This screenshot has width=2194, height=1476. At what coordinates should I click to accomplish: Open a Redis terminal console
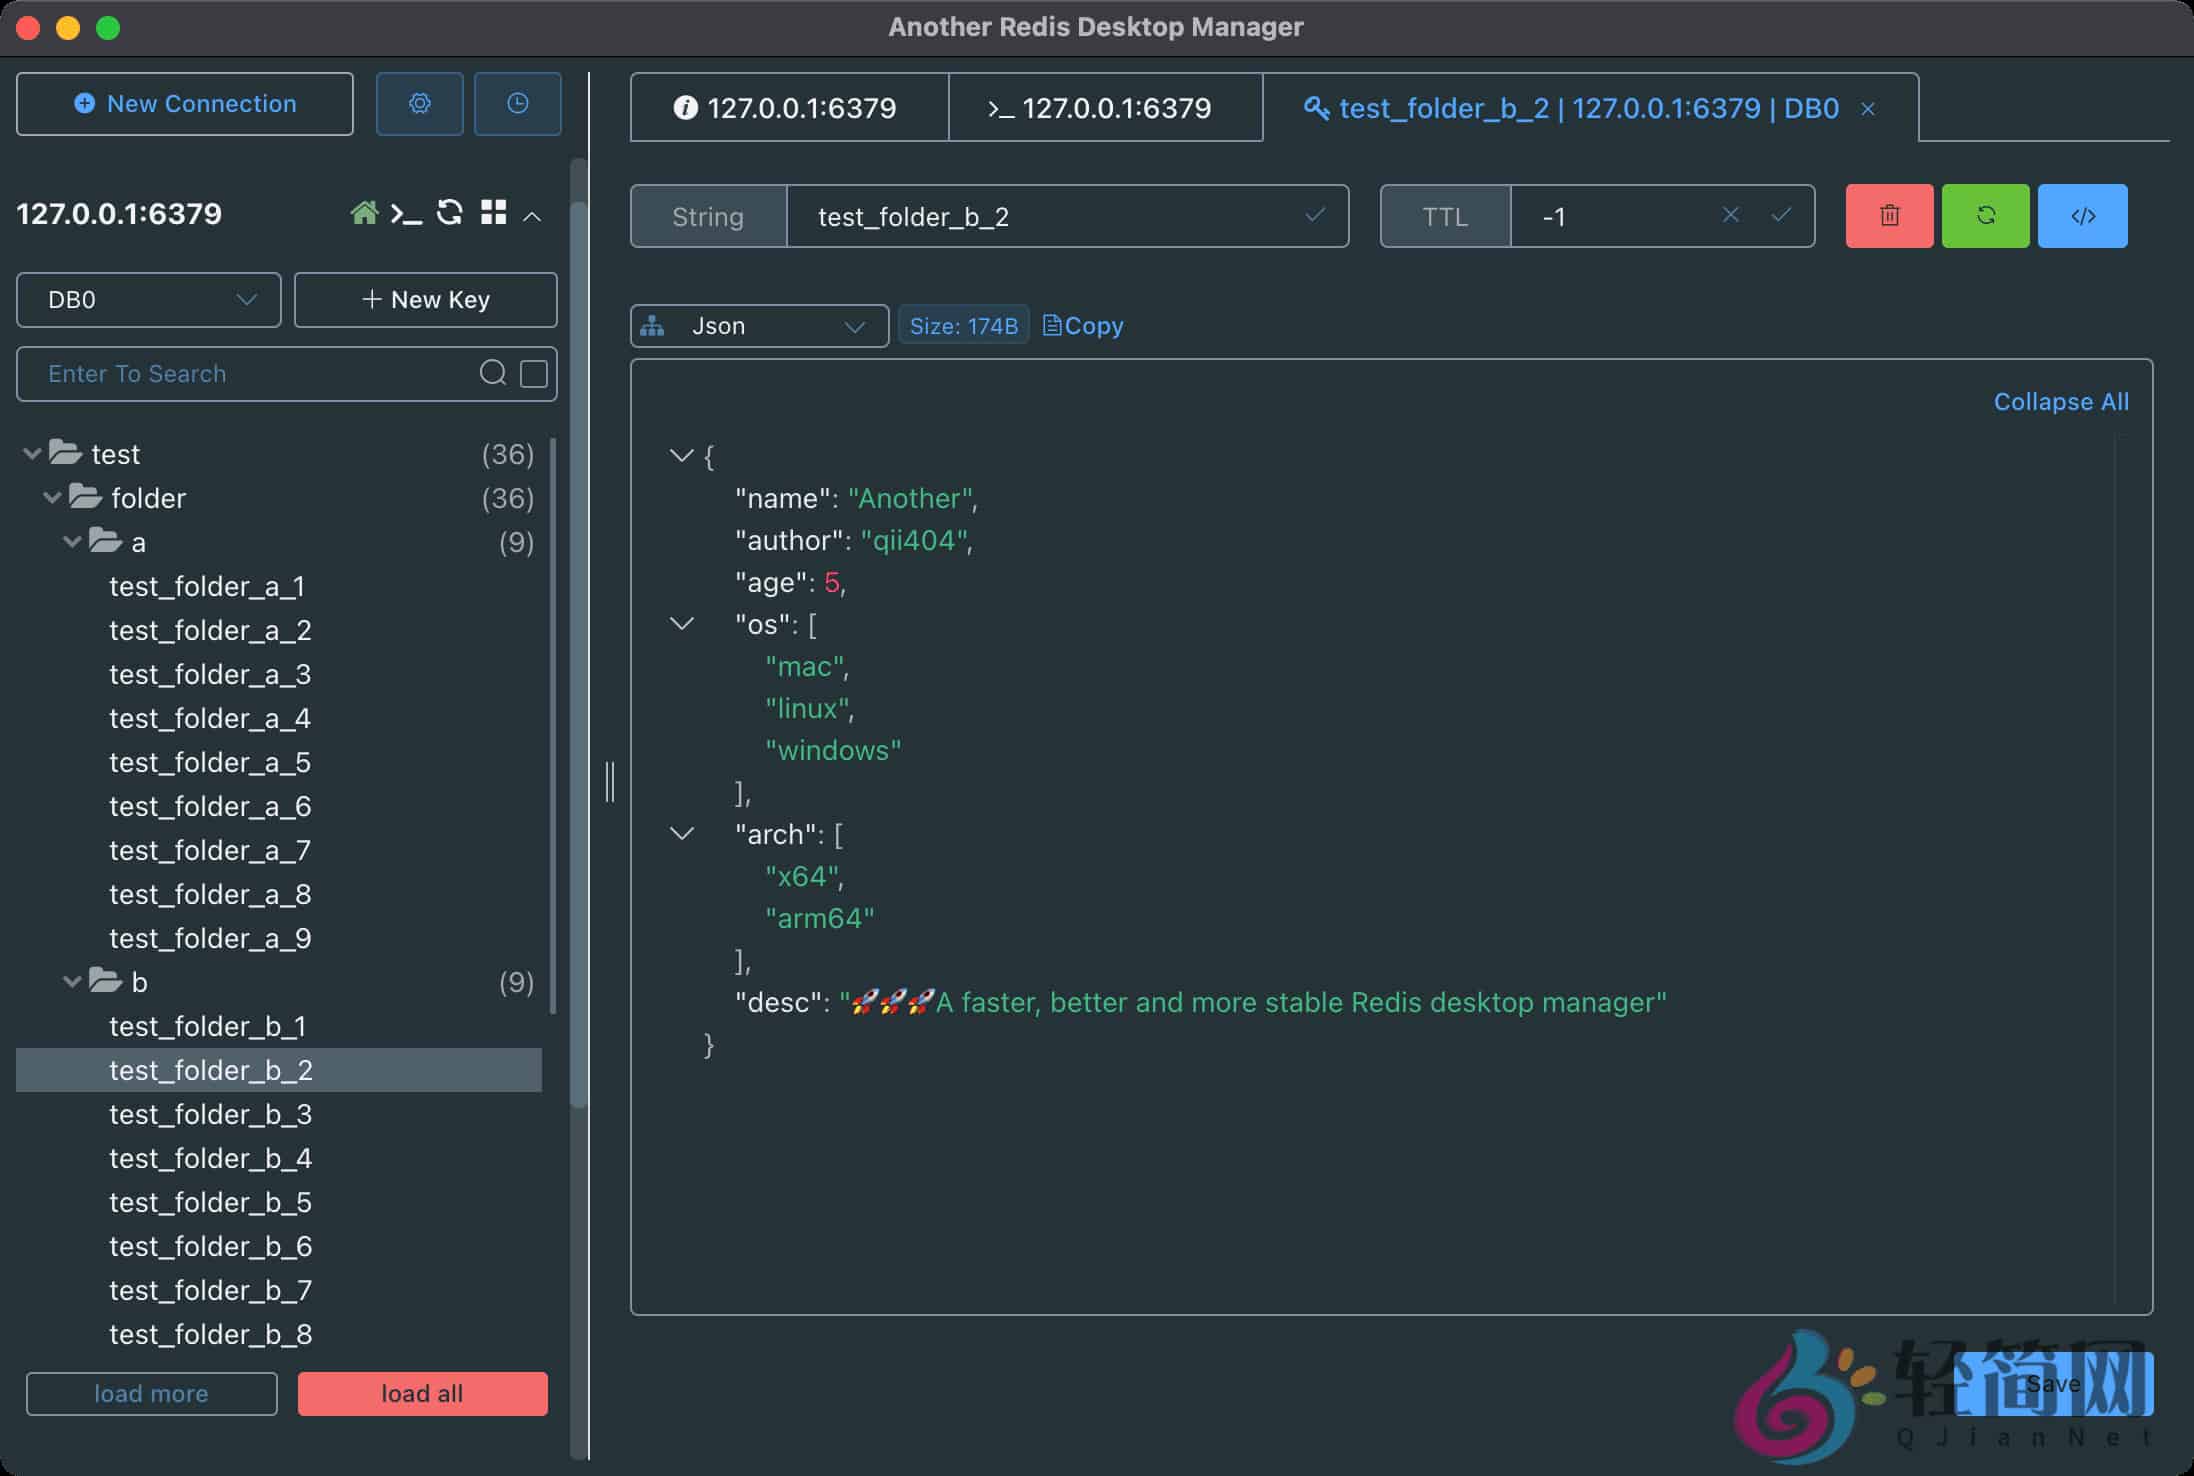pos(407,212)
